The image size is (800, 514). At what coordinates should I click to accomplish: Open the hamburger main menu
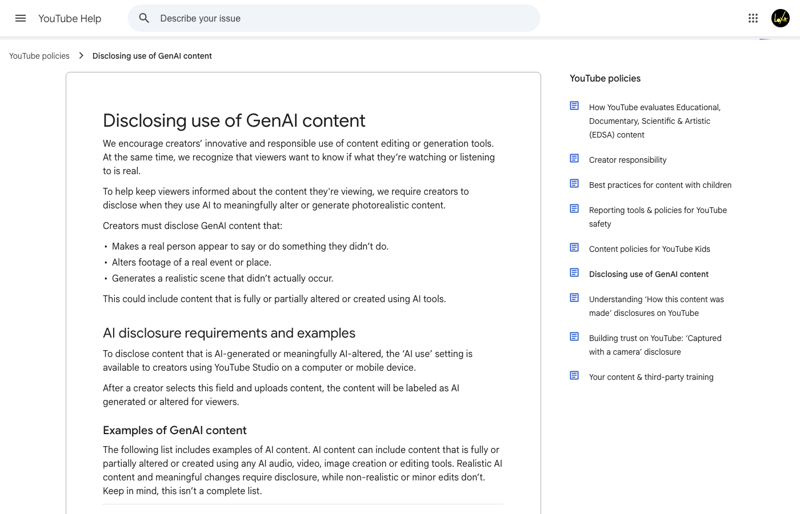pyautogui.click(x=20, y=18)
